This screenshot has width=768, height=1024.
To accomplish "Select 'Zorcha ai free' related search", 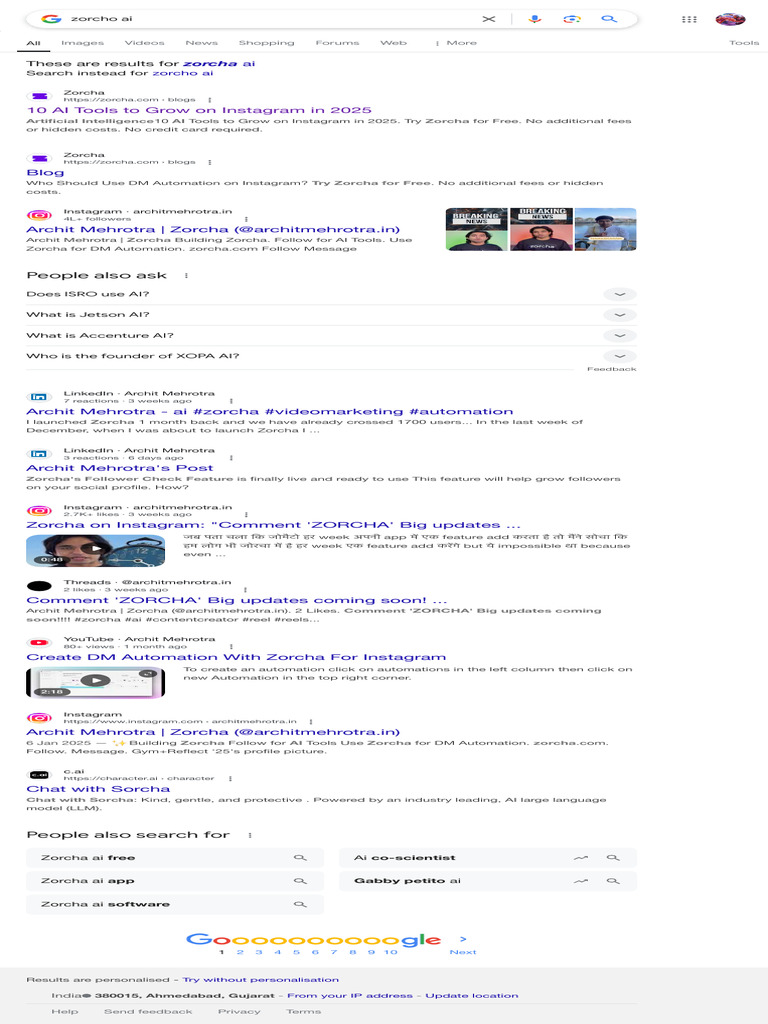I will tap(174, 858).
